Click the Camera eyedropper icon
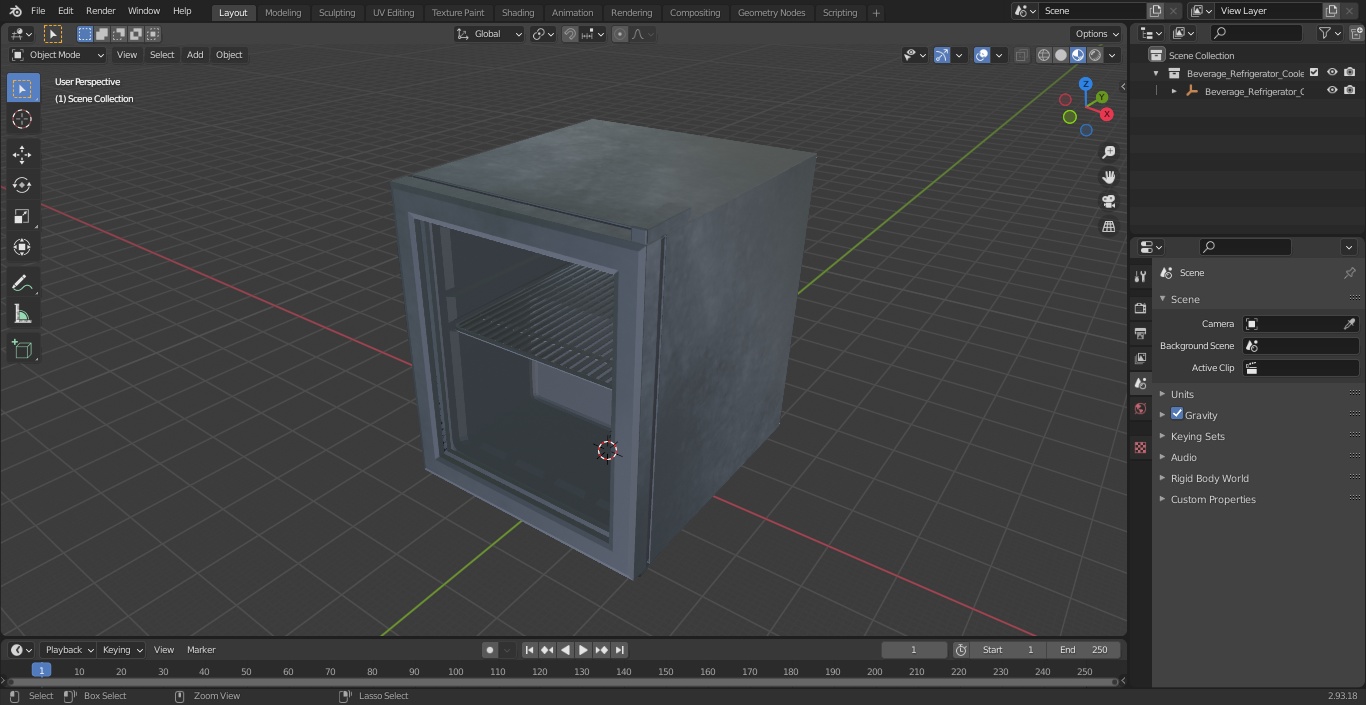This screenshot has width=1366, height=705. pos(1349,324)
